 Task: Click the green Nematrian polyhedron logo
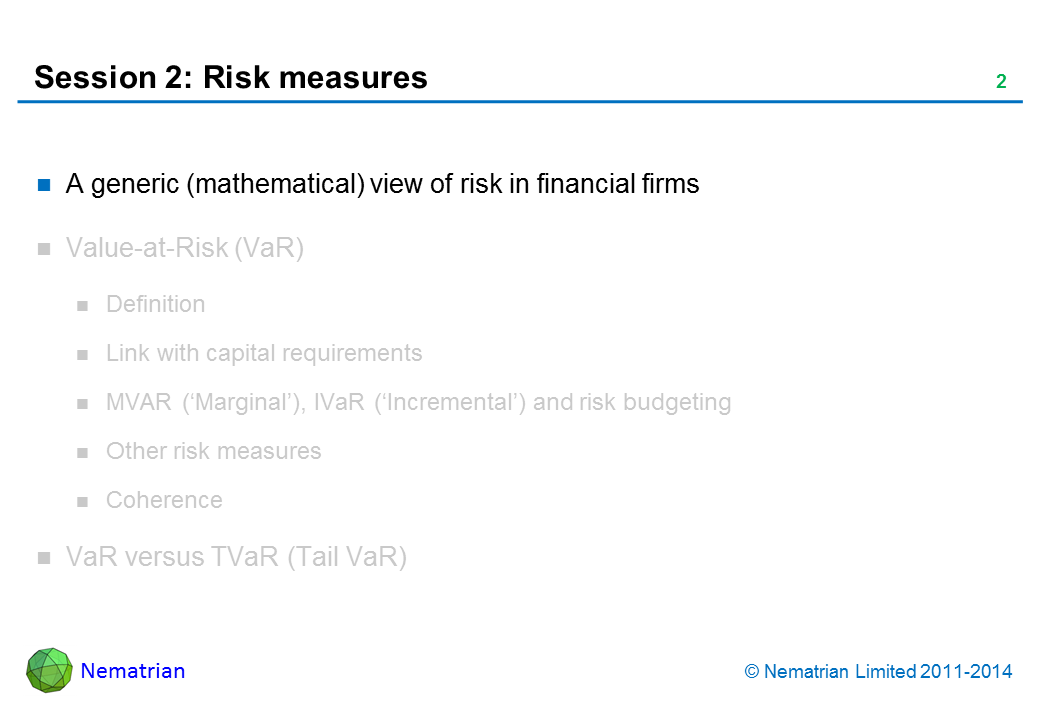pos(50,670)
